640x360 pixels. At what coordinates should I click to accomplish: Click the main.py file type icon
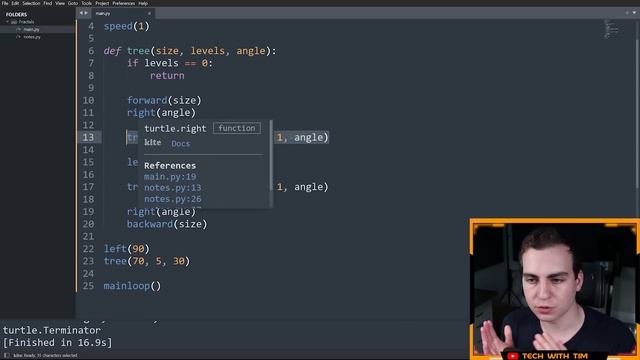18,29
